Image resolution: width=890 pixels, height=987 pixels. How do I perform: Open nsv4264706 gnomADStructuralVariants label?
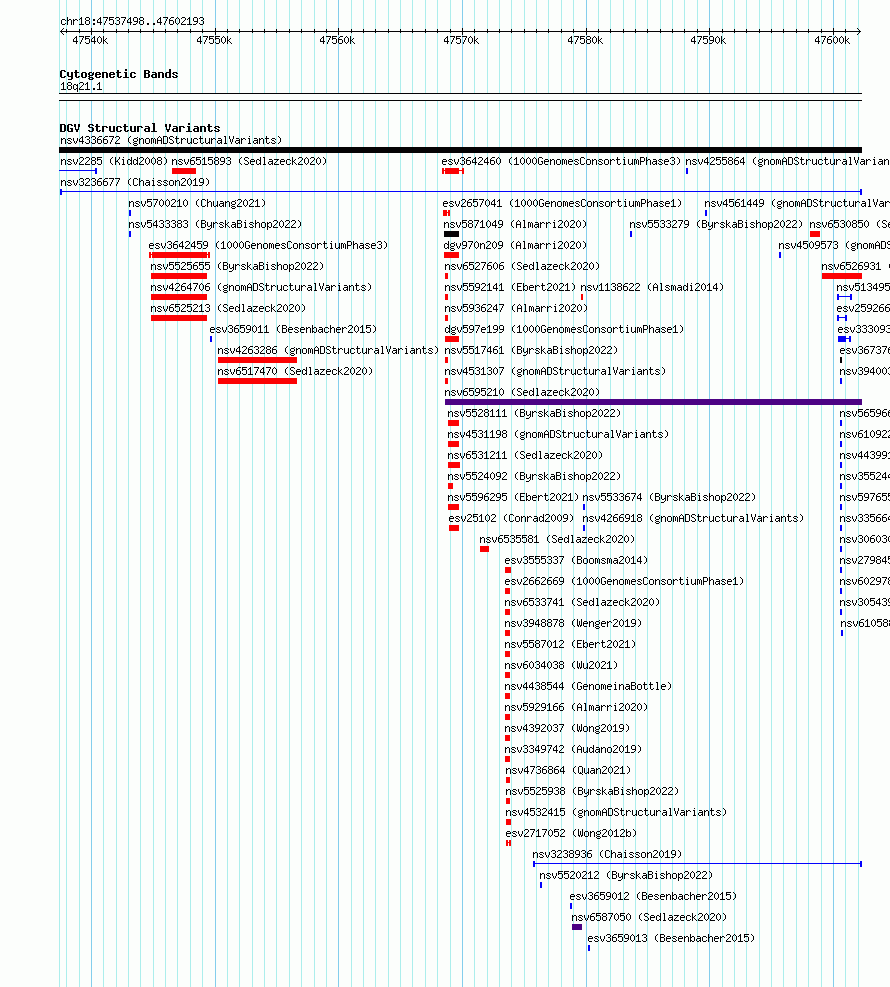coord(261,287)
